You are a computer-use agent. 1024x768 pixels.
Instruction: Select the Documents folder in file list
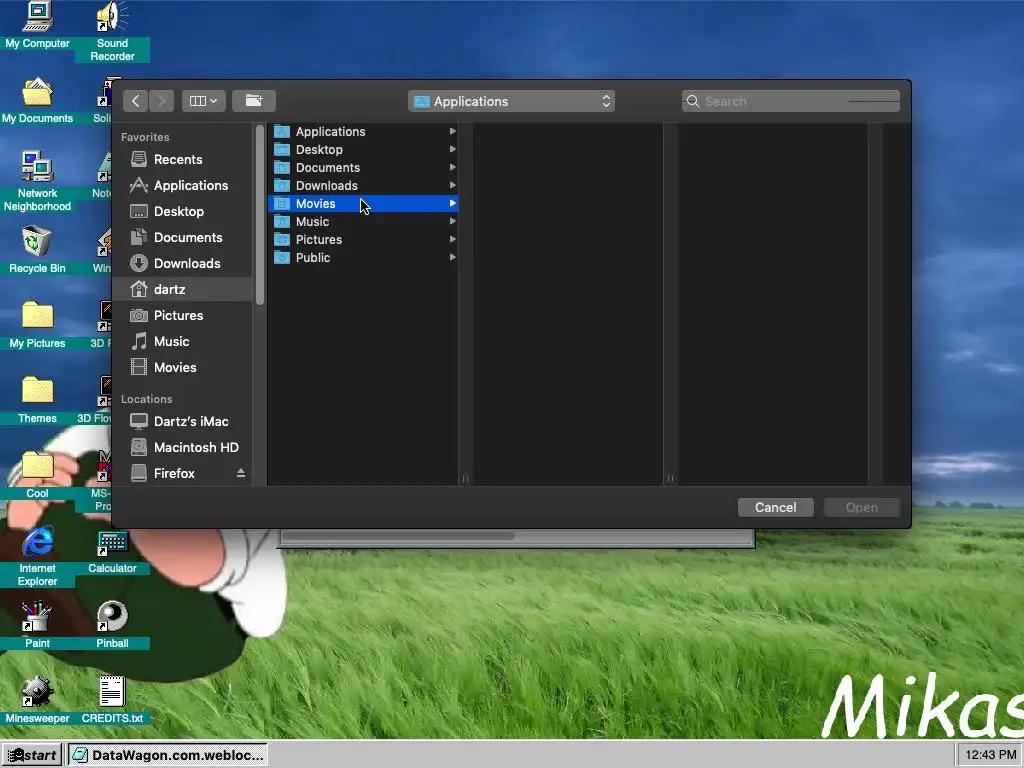pos(363,168)
